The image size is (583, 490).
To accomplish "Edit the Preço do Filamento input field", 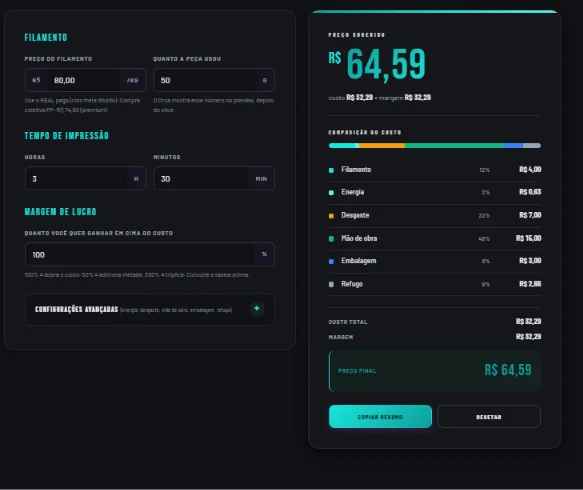I will 86,80.
